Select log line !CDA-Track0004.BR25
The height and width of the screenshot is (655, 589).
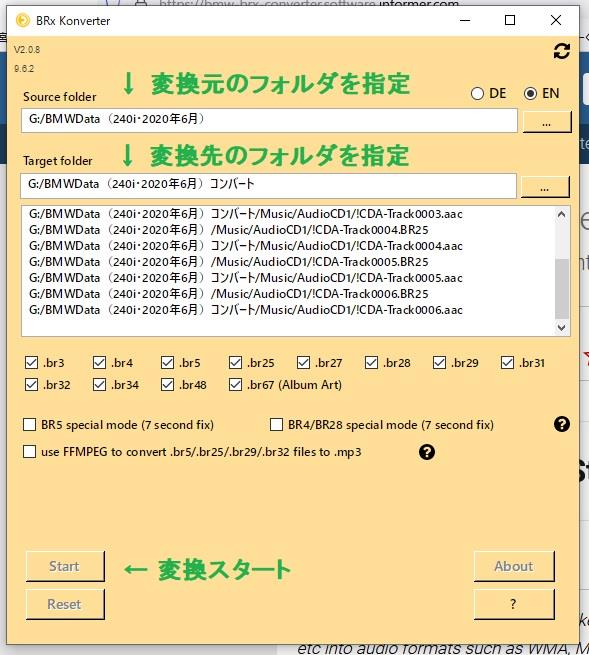click(x=228, y=230)
